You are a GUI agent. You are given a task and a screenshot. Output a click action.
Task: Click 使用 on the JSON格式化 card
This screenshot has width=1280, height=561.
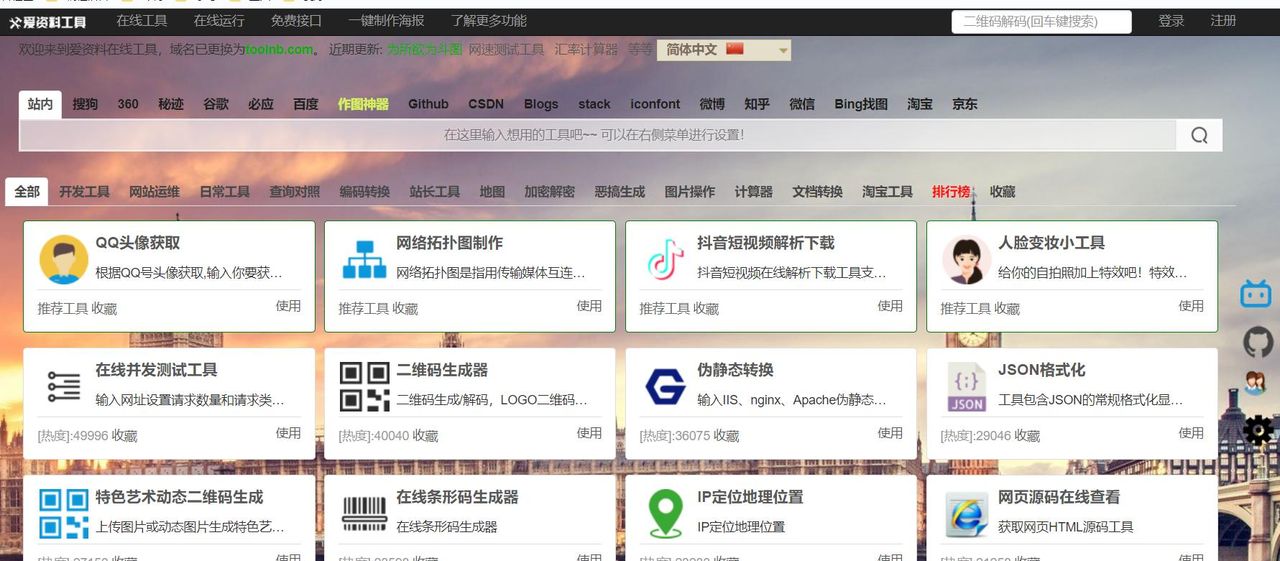[x=1191, y=433]
